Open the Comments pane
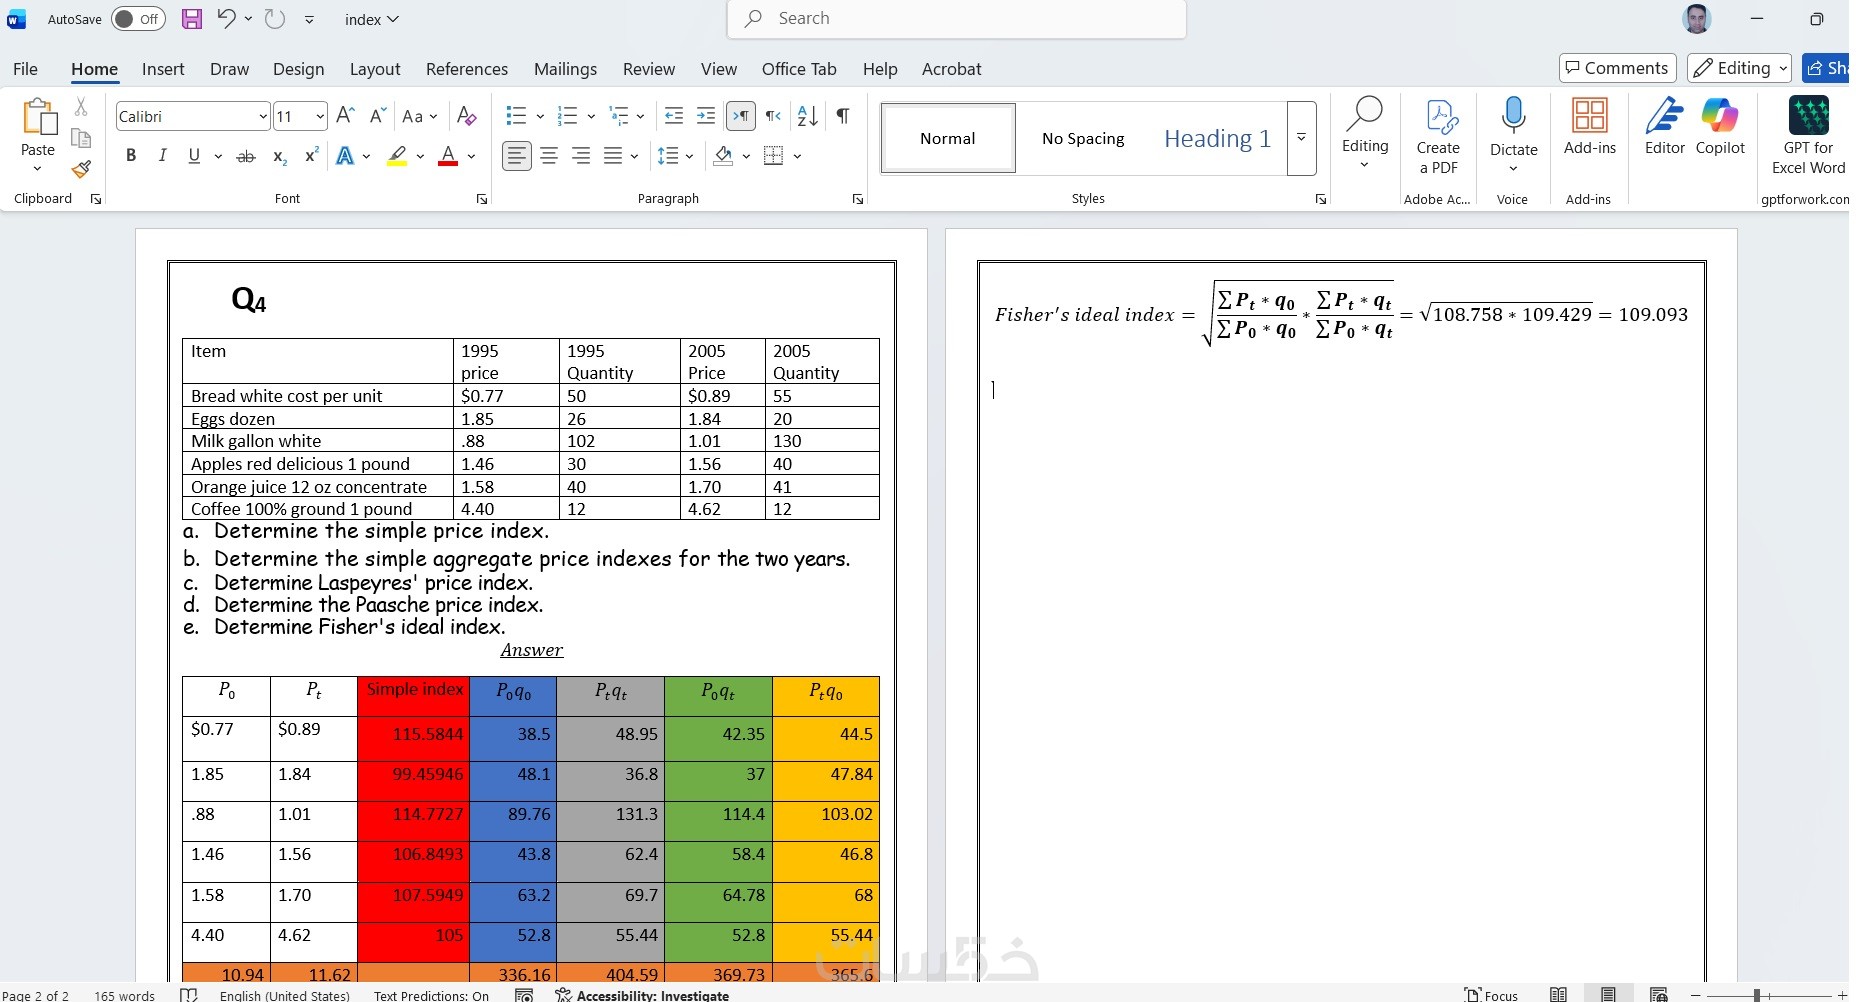The height and width of the screenshot is (1002, 1856). [x=1617, y=68]
